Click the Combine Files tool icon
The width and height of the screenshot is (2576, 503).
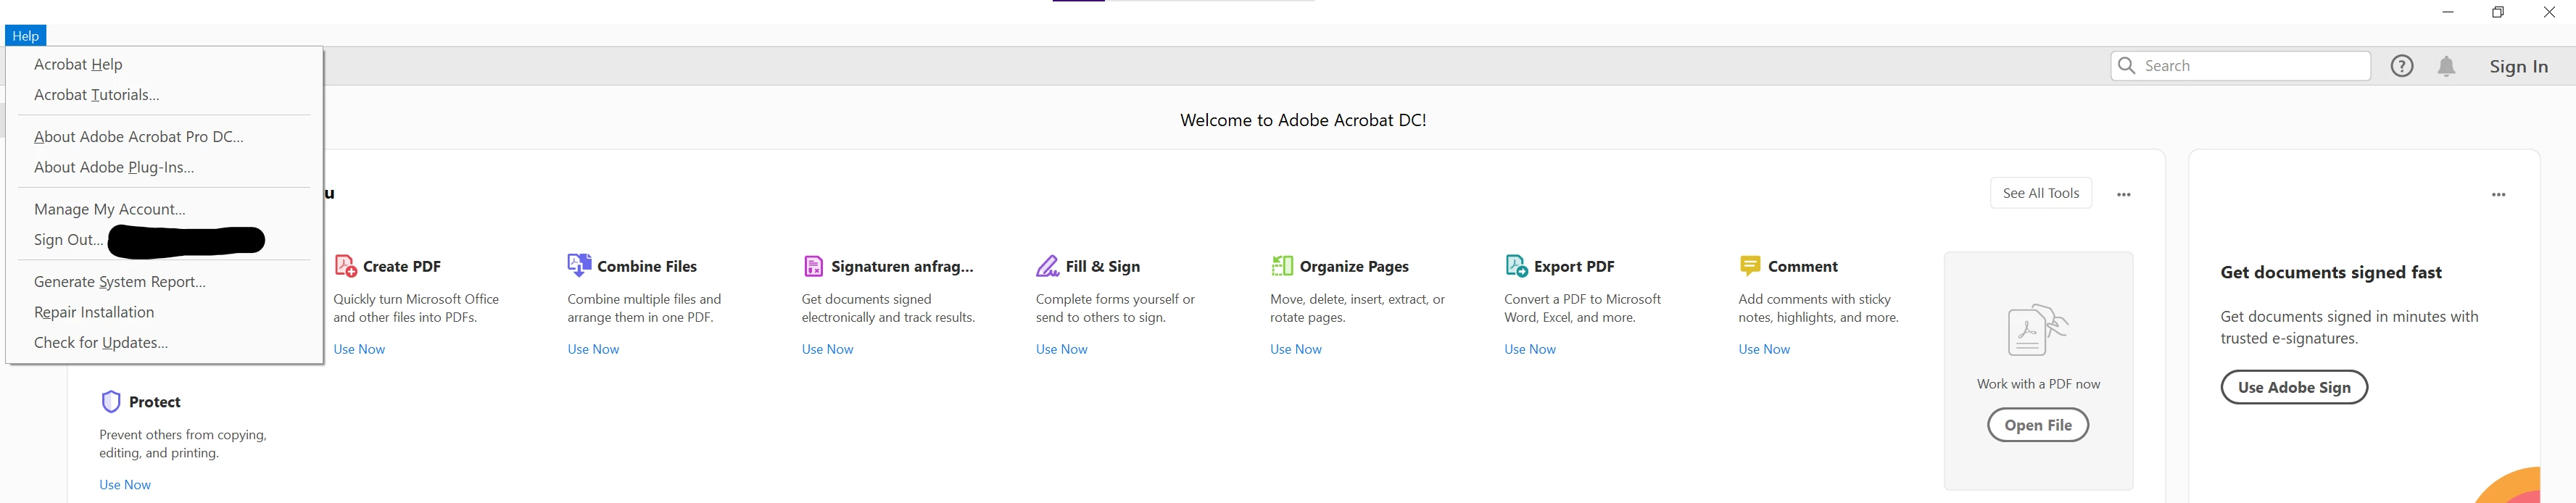(x=579, y=265)
